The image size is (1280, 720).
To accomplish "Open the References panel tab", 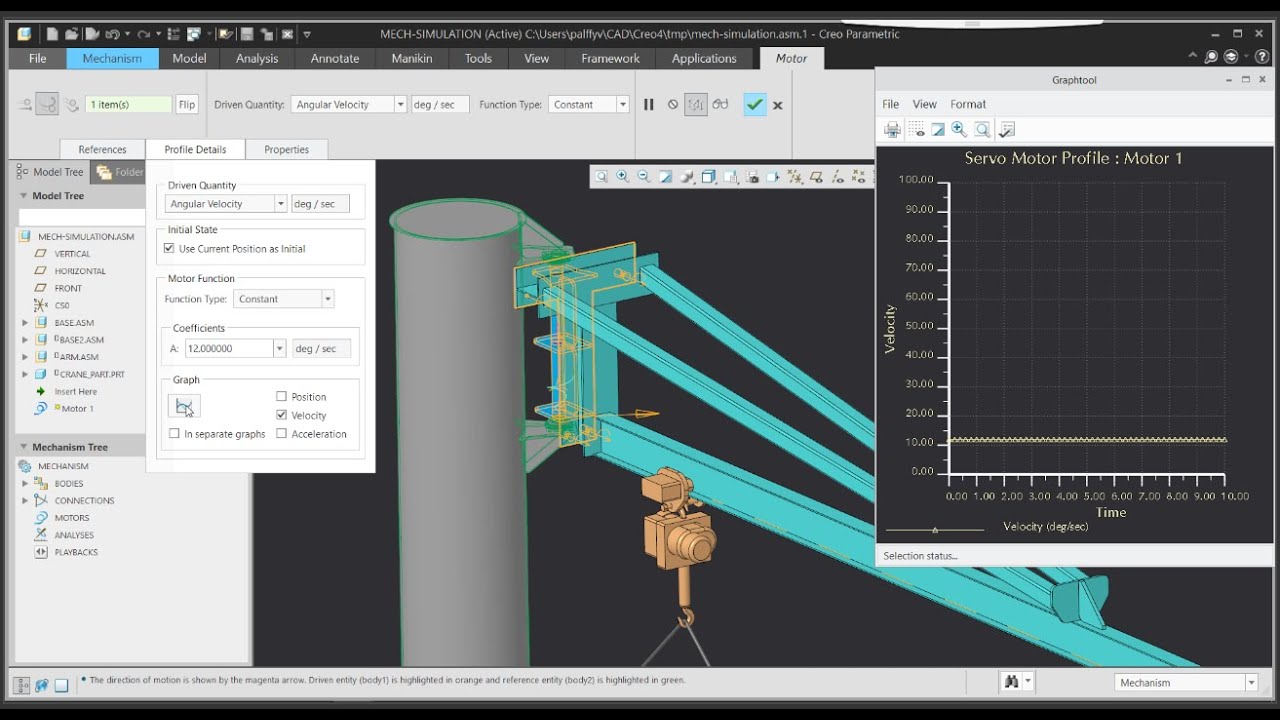I will [103, 149].
